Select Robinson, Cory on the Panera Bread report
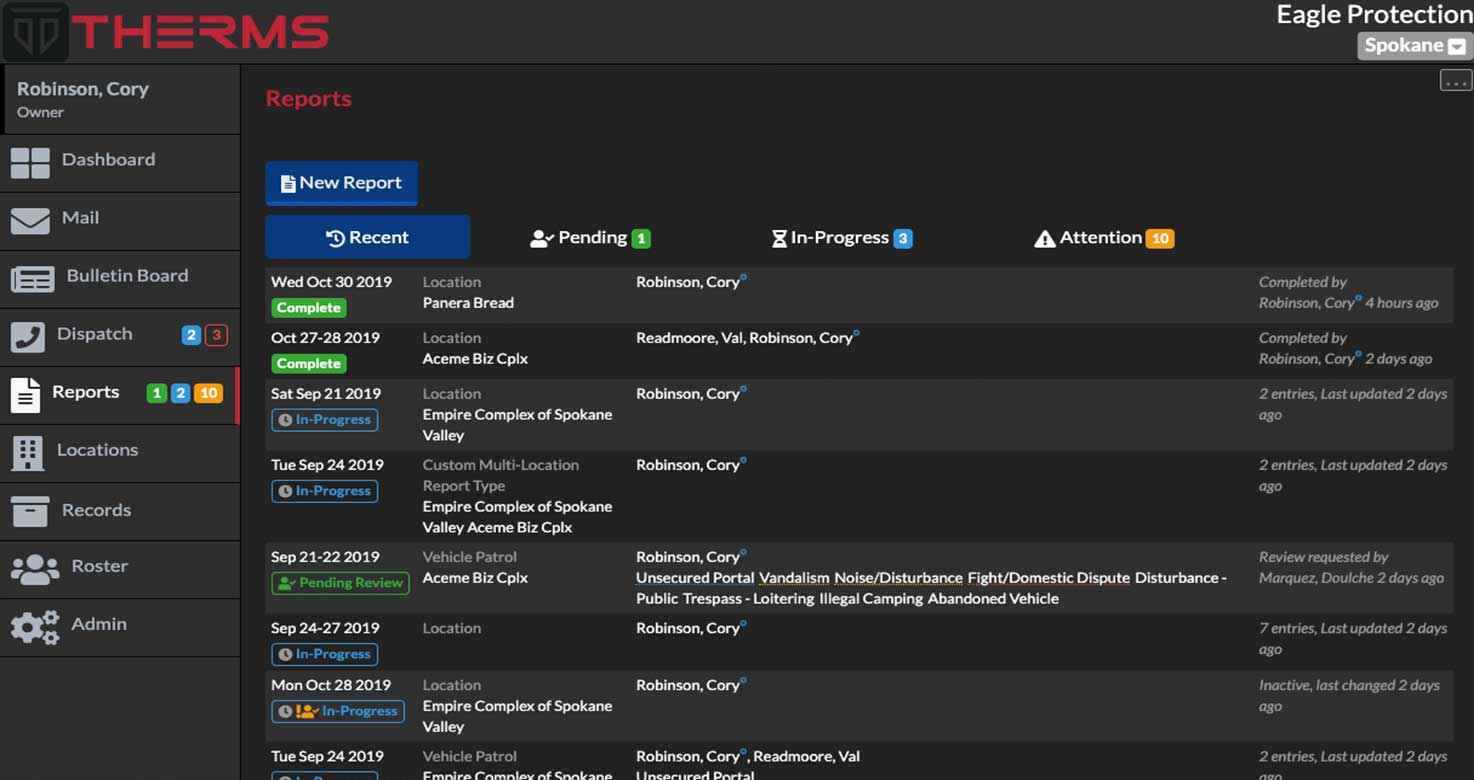The height and width of the screenshot is (780, 1474). [x=686, y=281]
